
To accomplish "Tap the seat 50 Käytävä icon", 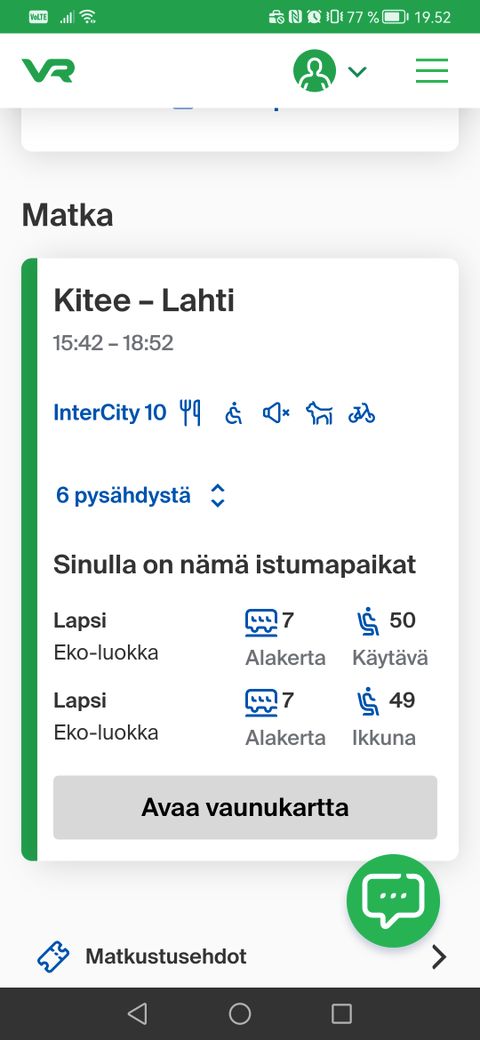I will coord(368,622).
